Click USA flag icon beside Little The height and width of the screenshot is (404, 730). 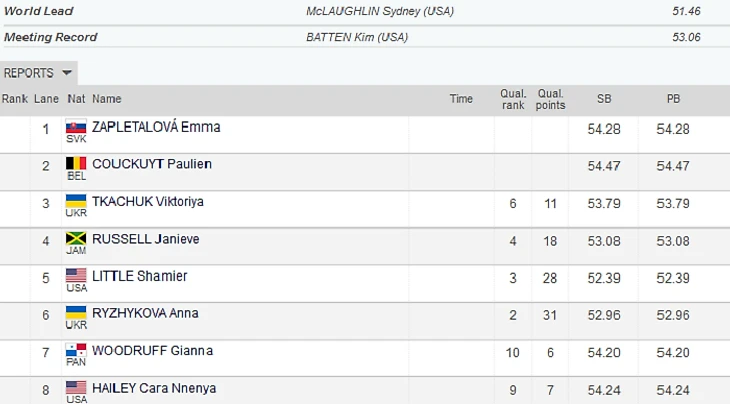click(x=76, y=275)
